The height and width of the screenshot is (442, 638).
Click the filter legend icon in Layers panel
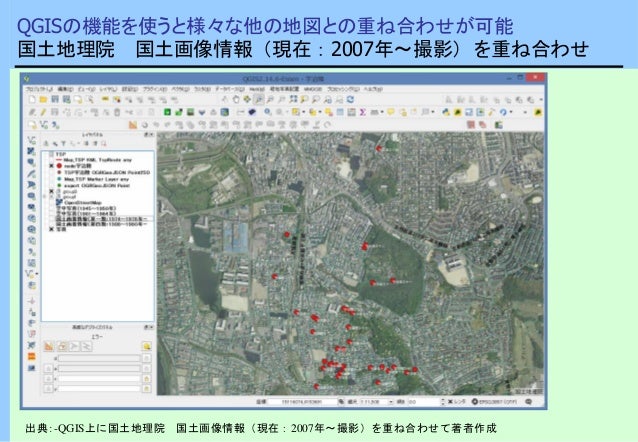[x=63, y=144]
